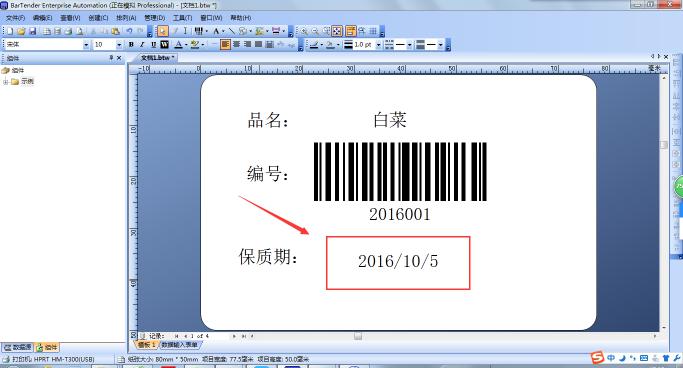Click the zoom in magnifier icon
This screenshot has height=368, width=683.
[304, 31]
